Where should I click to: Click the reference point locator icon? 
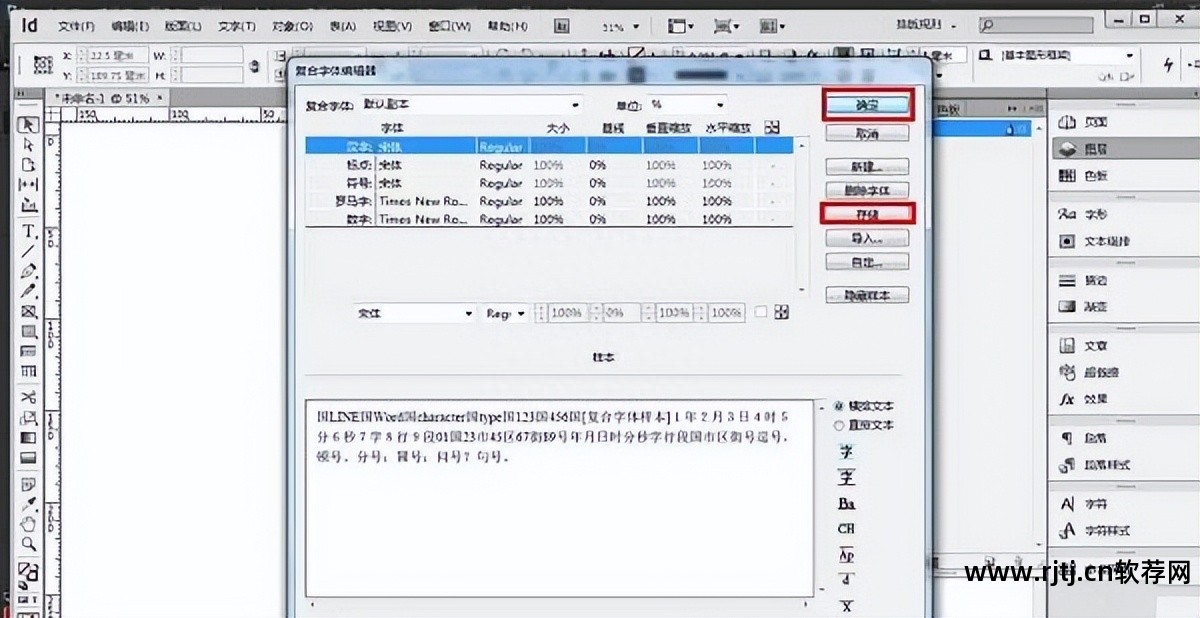pos(42,65)
